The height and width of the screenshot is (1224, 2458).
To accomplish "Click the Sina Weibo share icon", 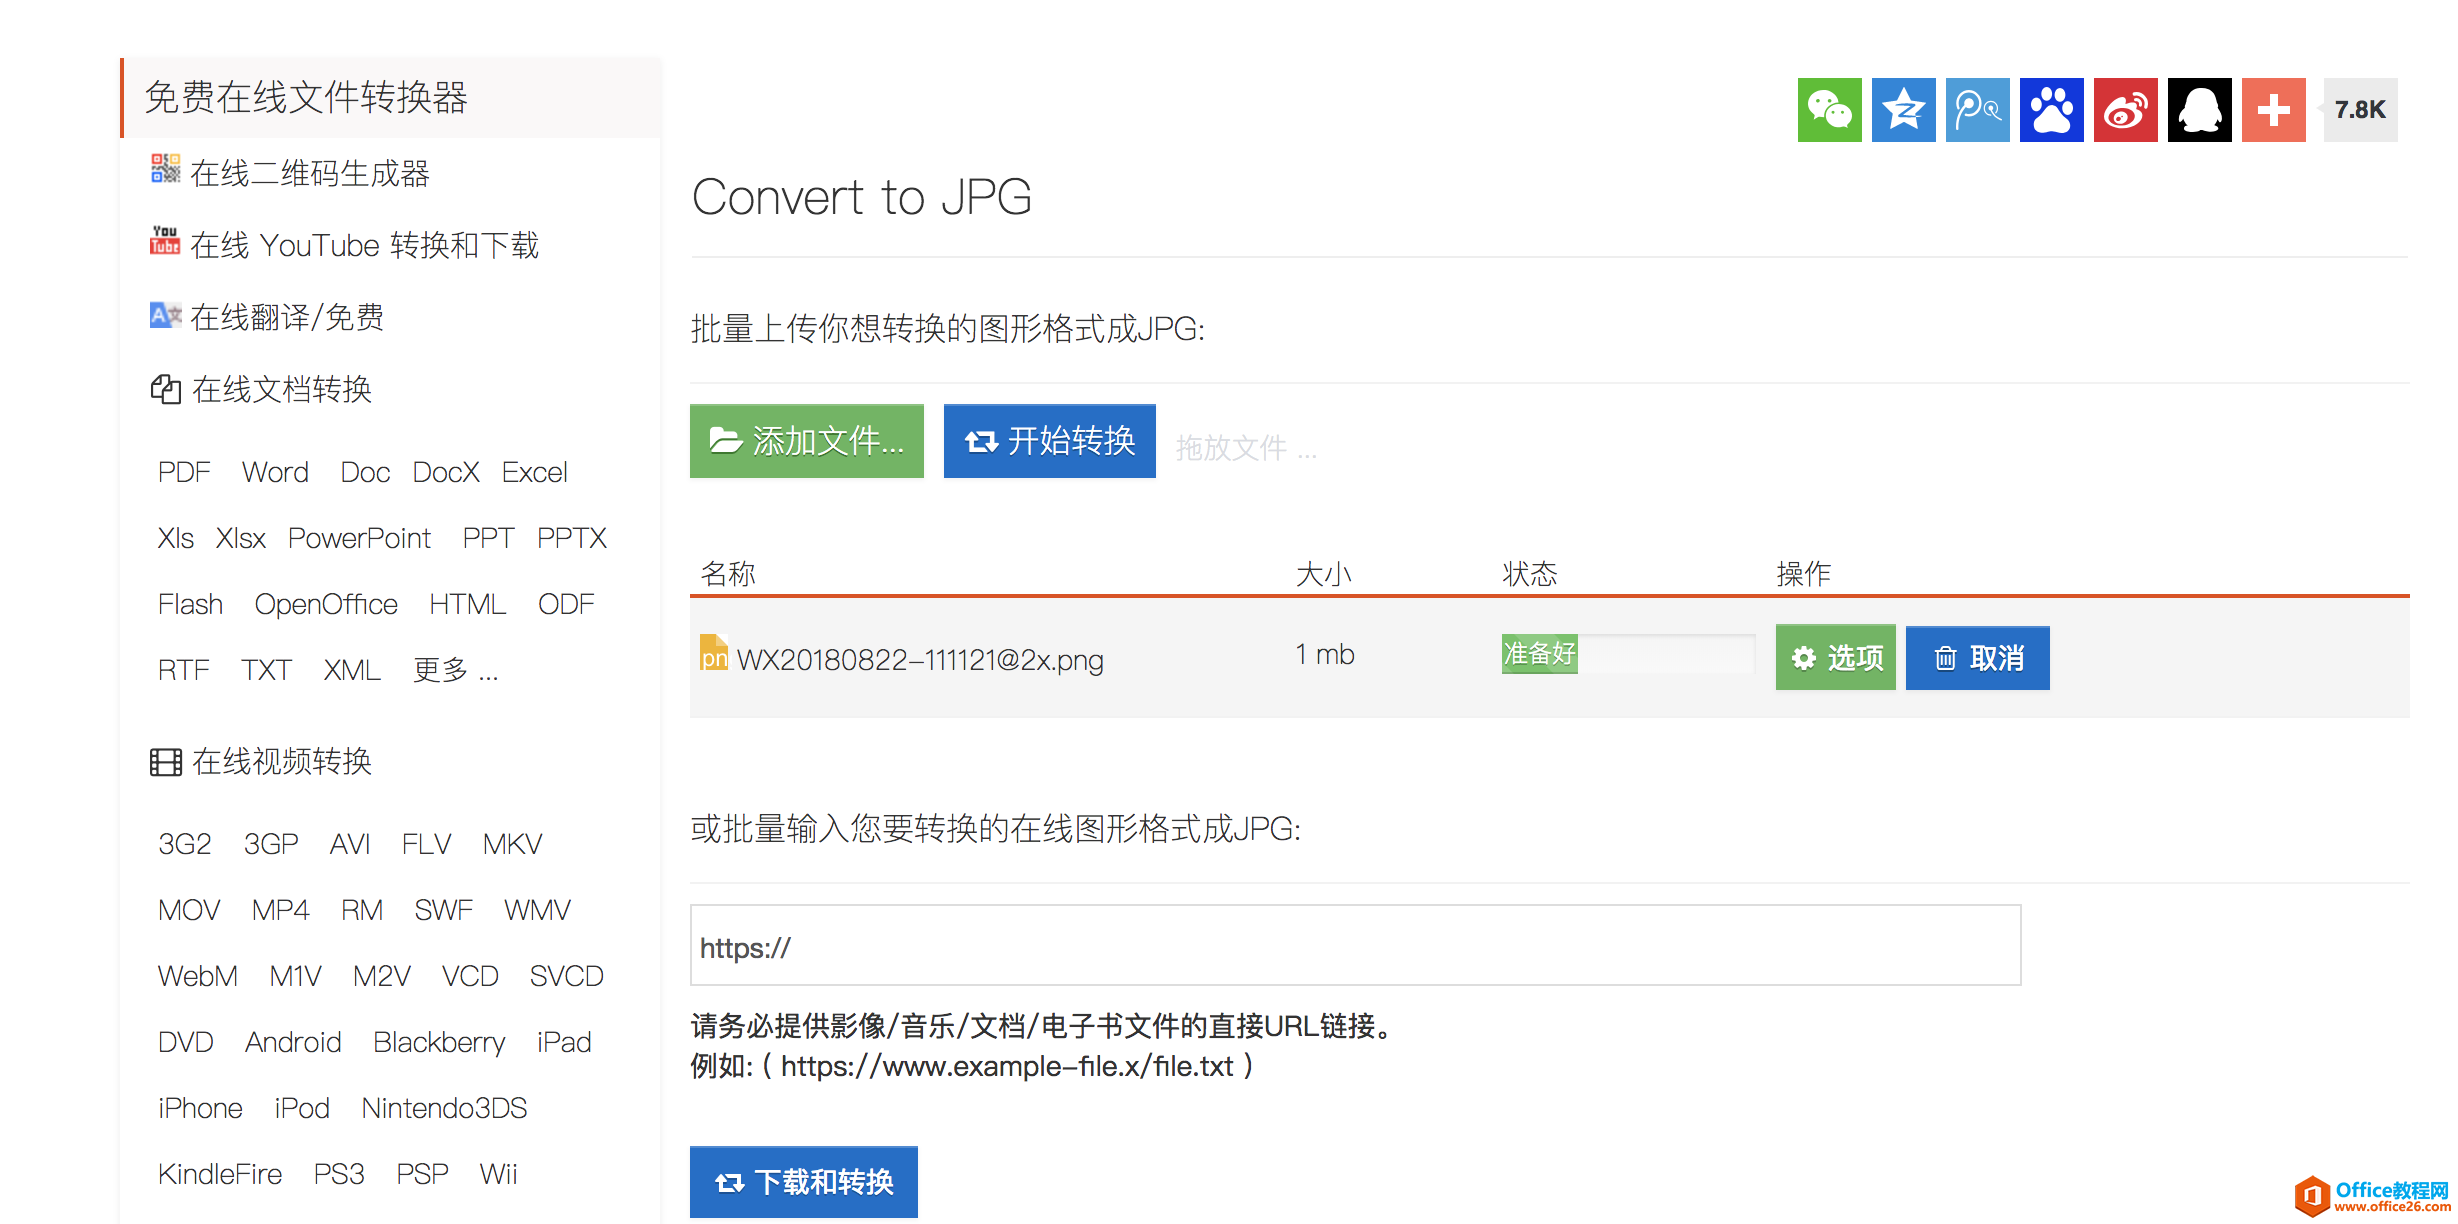I will click(x=2125, y=110).
